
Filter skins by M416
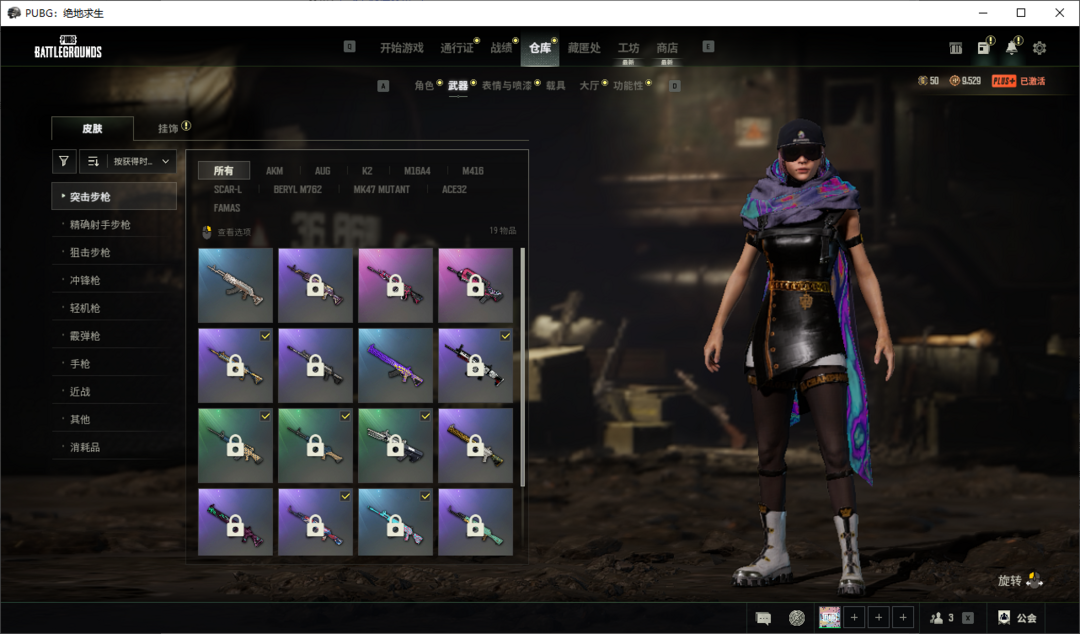472,171
